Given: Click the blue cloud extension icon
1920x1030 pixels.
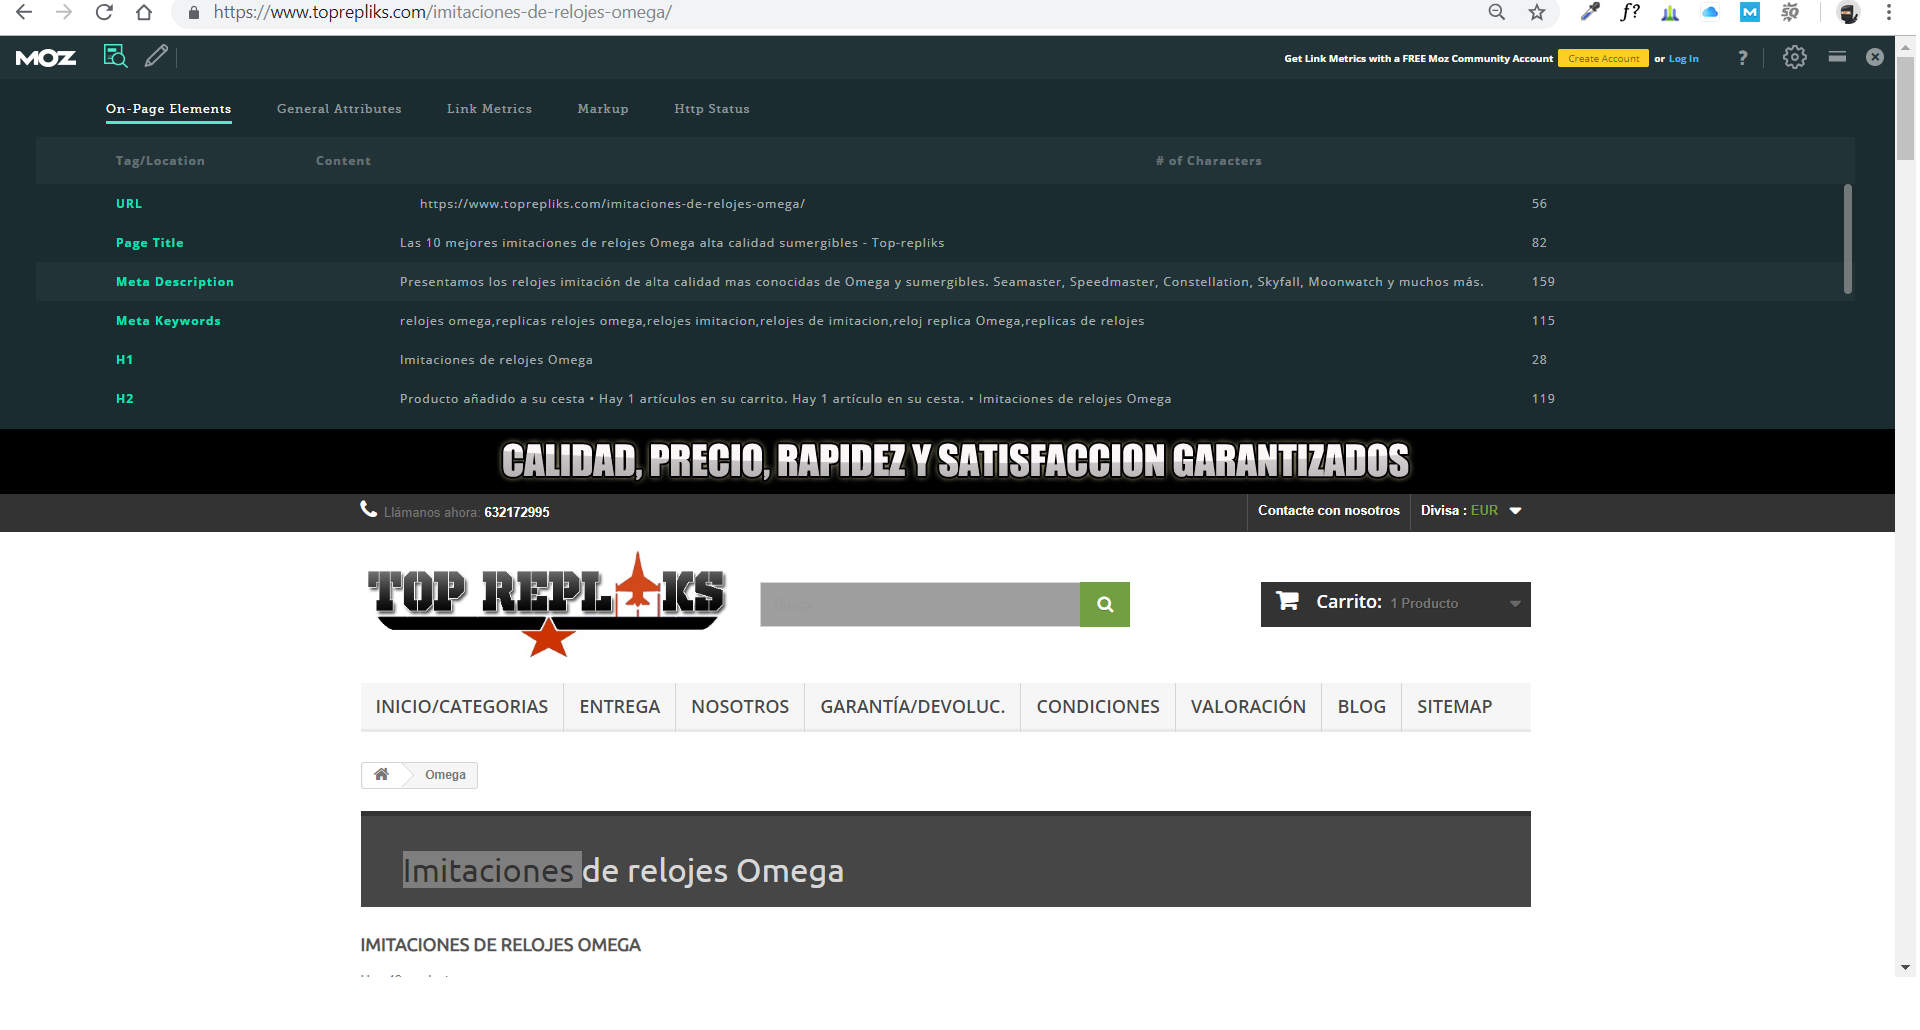Looking at the screenshot, I should [1710, 12].
